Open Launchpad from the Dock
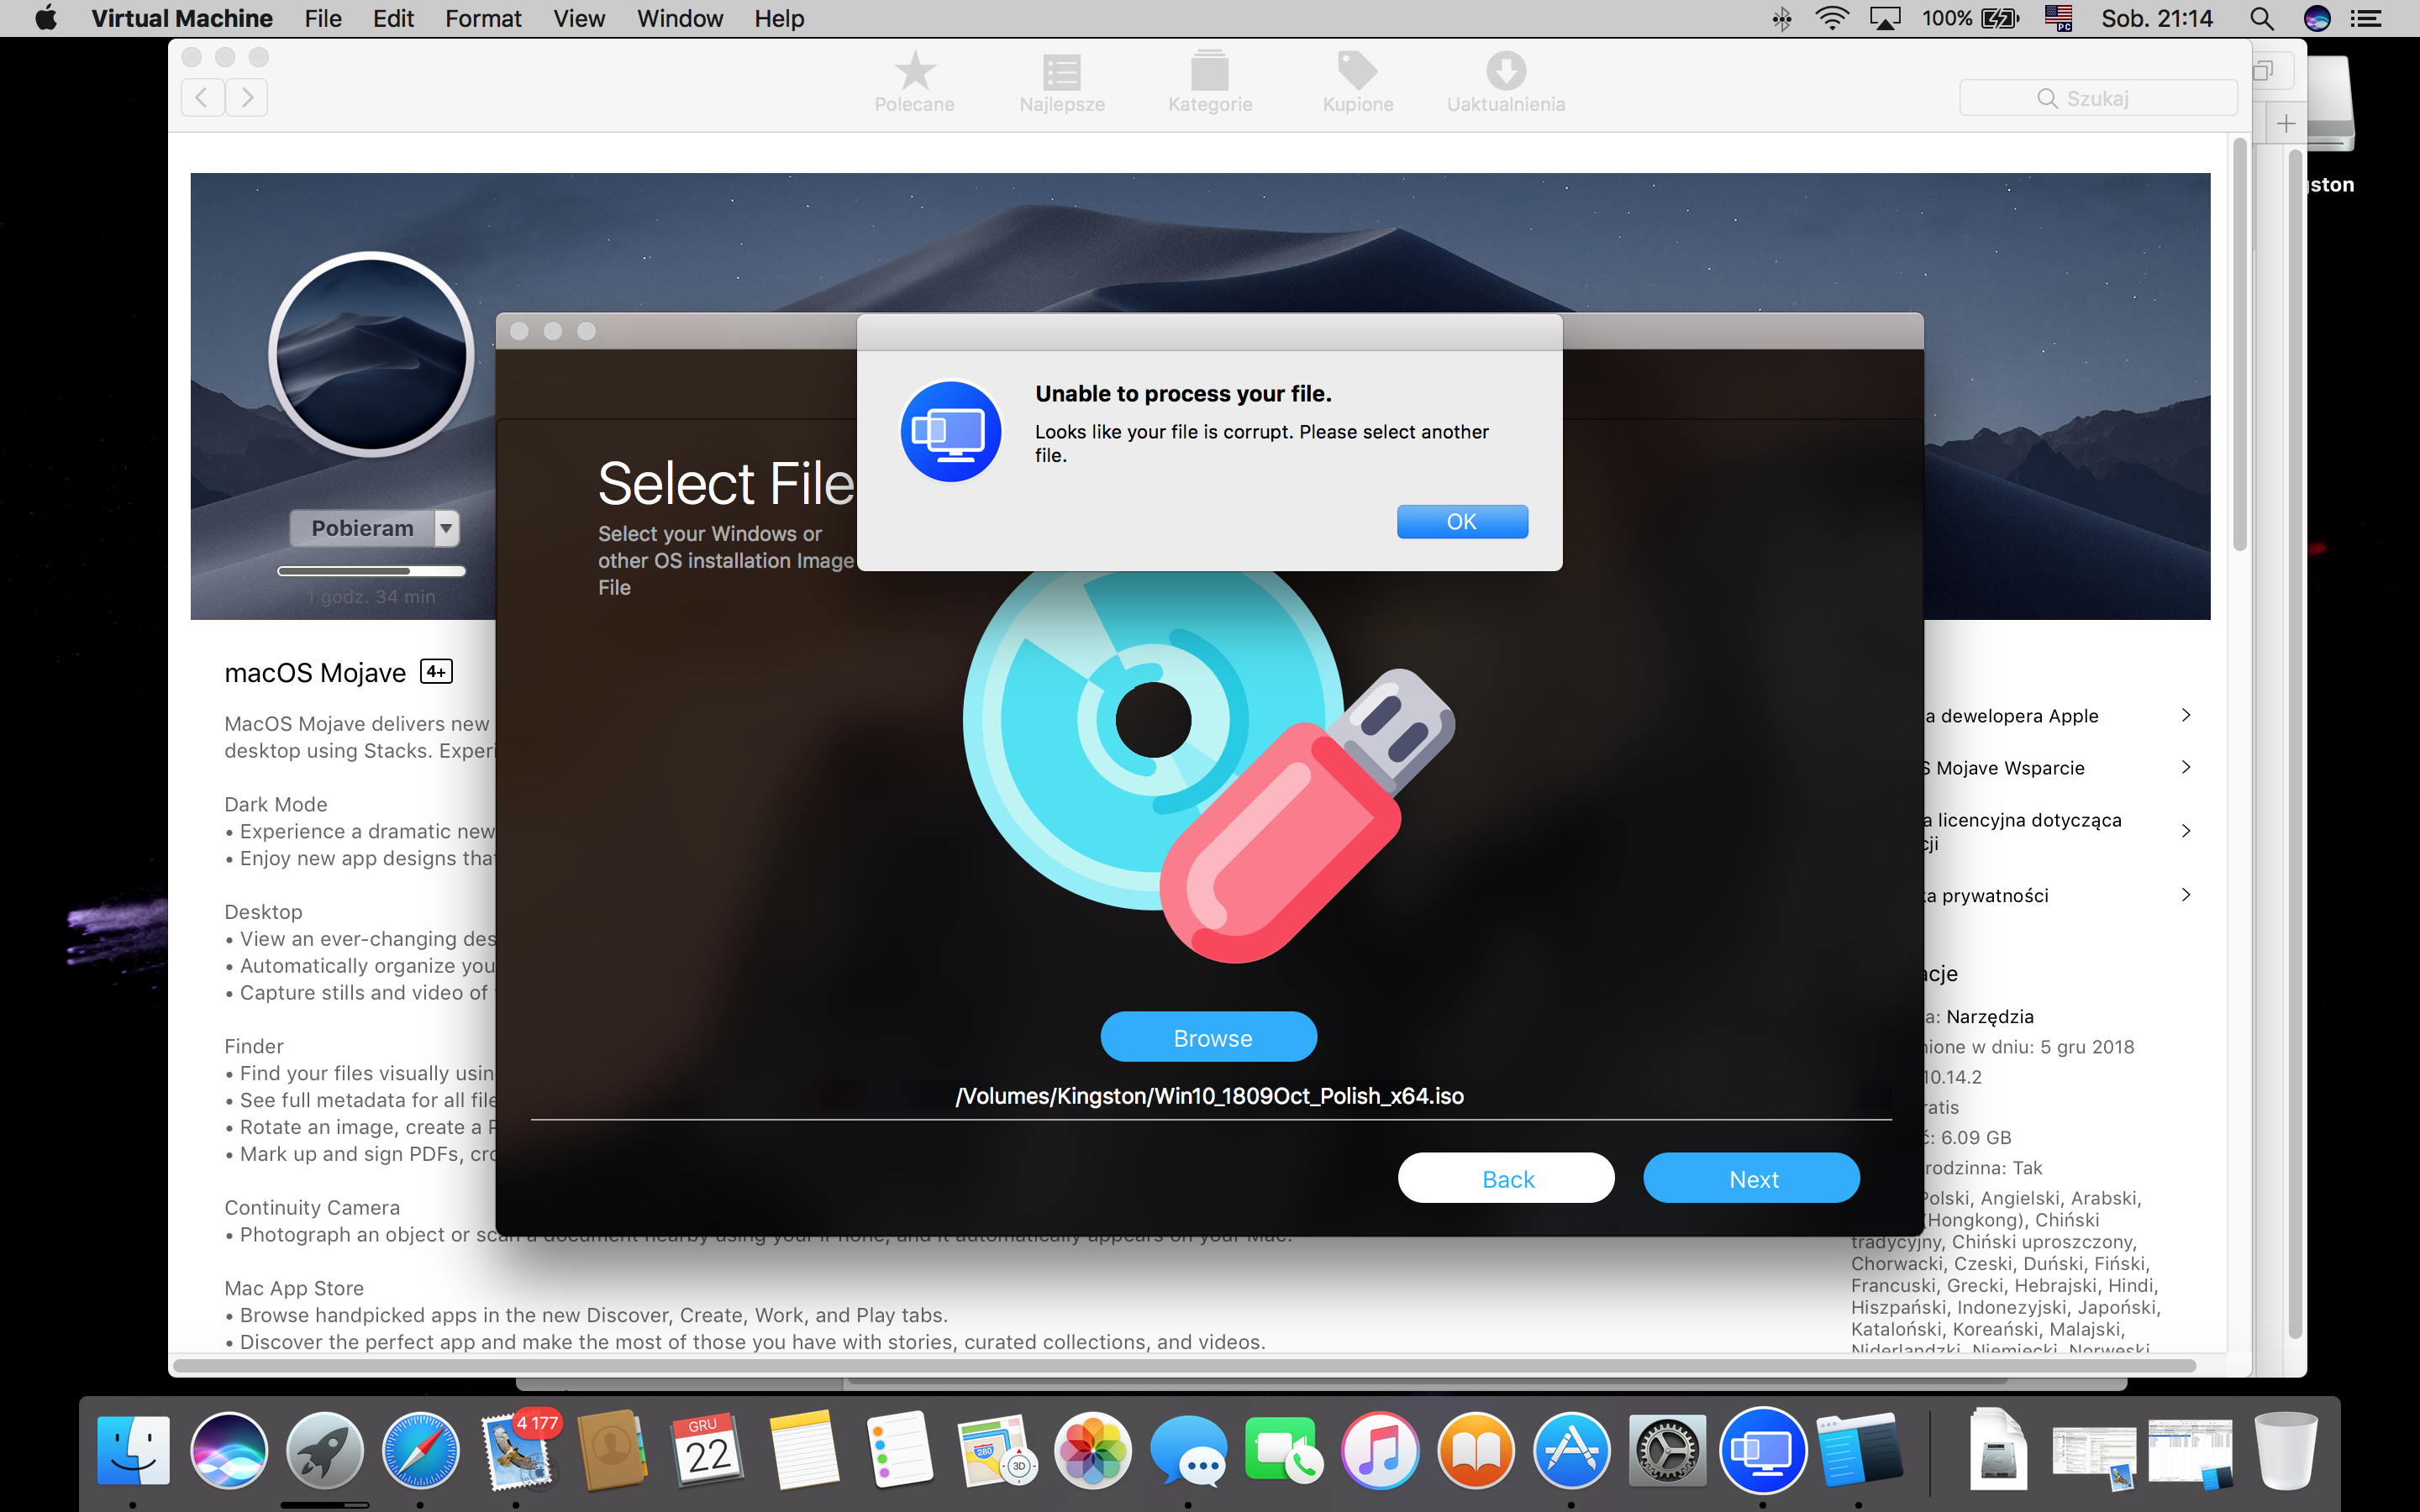 [x=324, y=1449]
